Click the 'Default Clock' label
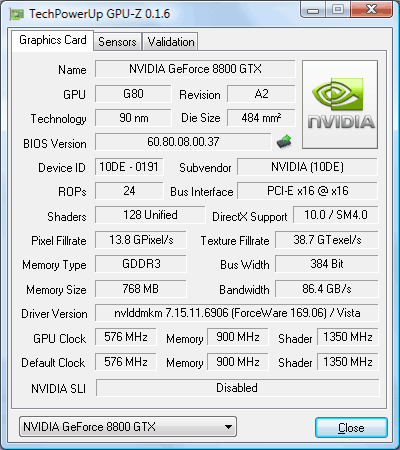 pyautogui.click(x=53, y=363)
